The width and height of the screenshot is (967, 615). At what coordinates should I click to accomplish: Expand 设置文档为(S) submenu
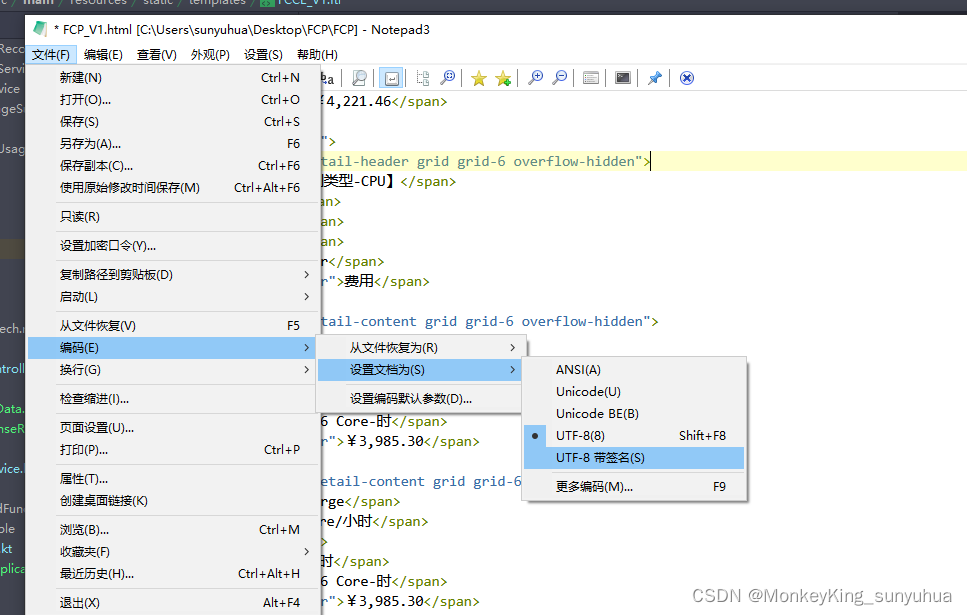coord(420,370)
